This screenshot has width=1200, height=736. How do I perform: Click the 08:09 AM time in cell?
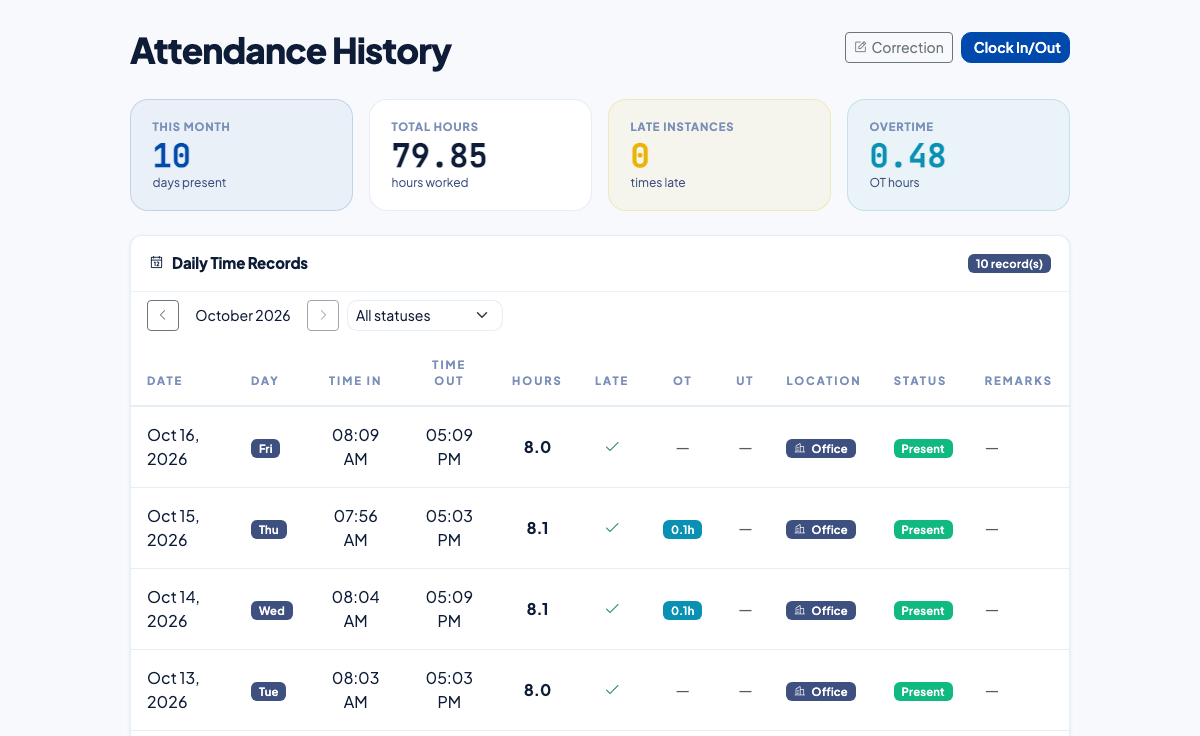pyautogui.click(x=355, y=447)
